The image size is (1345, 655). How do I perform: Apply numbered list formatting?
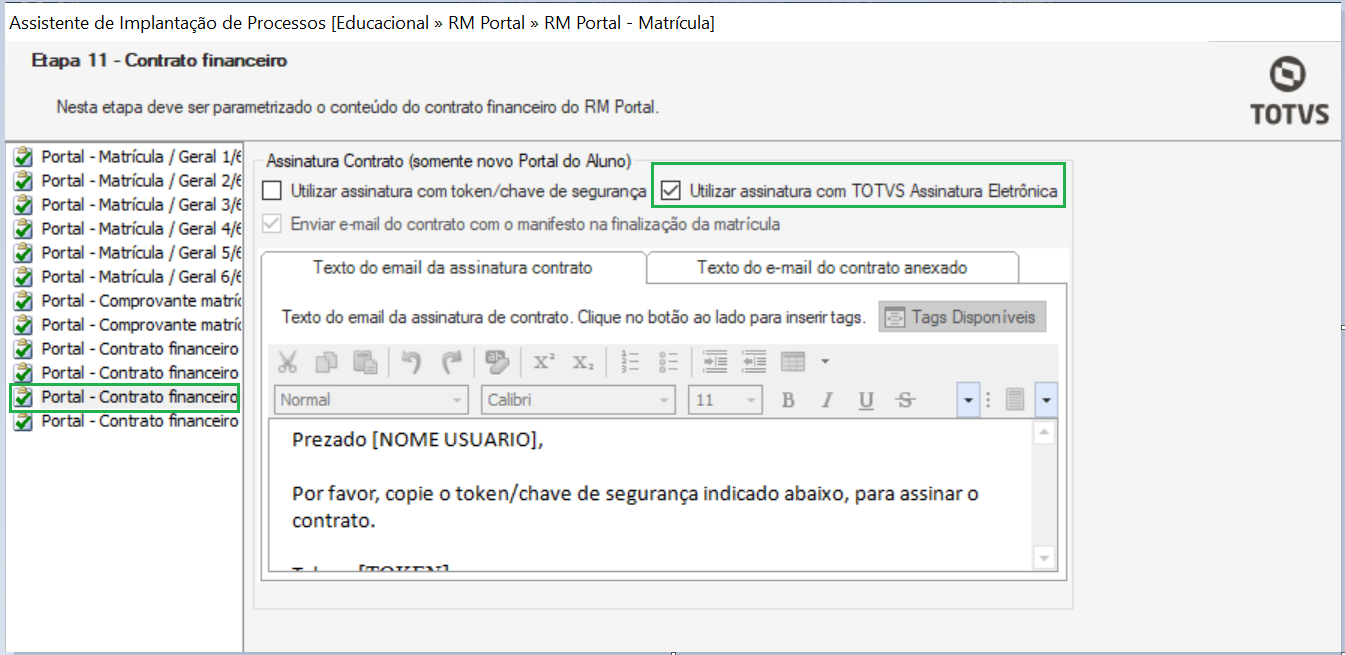[x=631, y=361]
